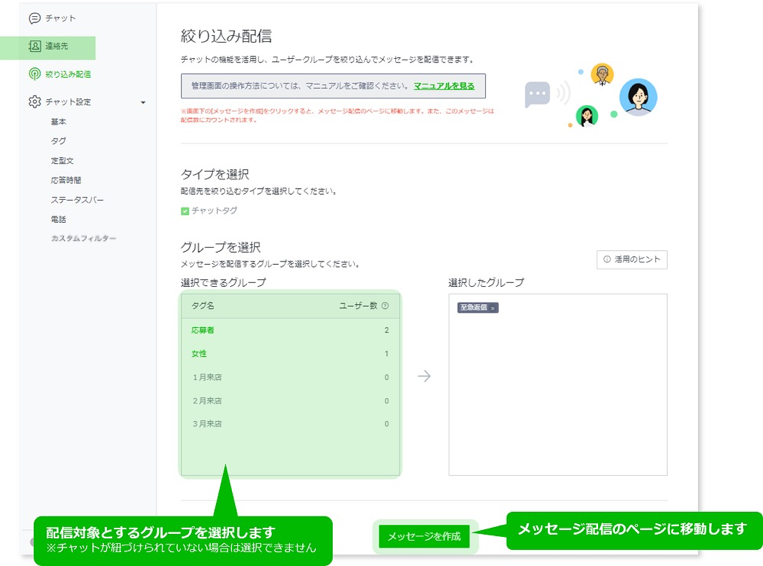Open the チャット section icon in sidebar
The height and width of the screenshot is (566, 763).
pyautogui.click(x=35, y=18)
